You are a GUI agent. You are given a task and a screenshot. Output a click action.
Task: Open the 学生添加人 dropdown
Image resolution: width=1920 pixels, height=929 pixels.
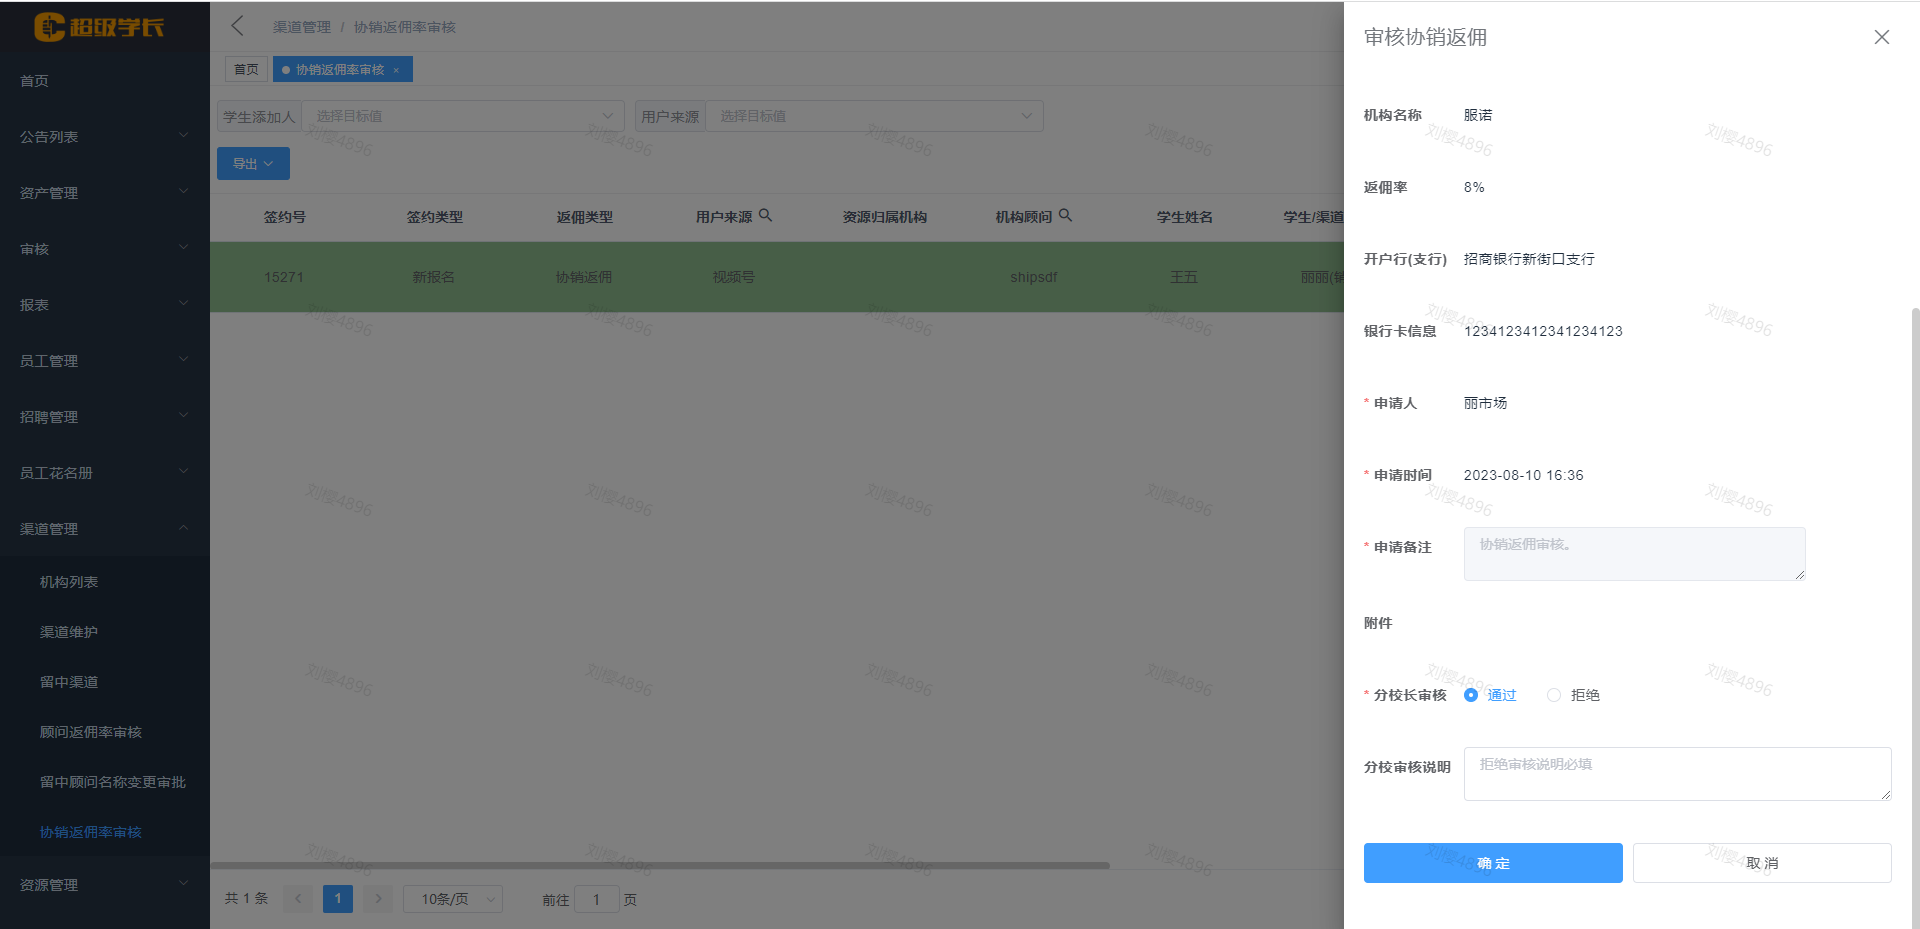click(462, 116)
